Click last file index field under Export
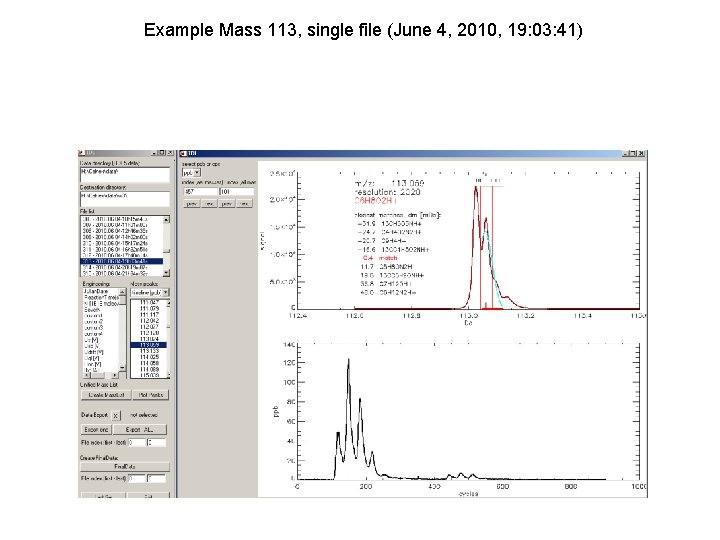720x540 pixels. tap(156, 443)
